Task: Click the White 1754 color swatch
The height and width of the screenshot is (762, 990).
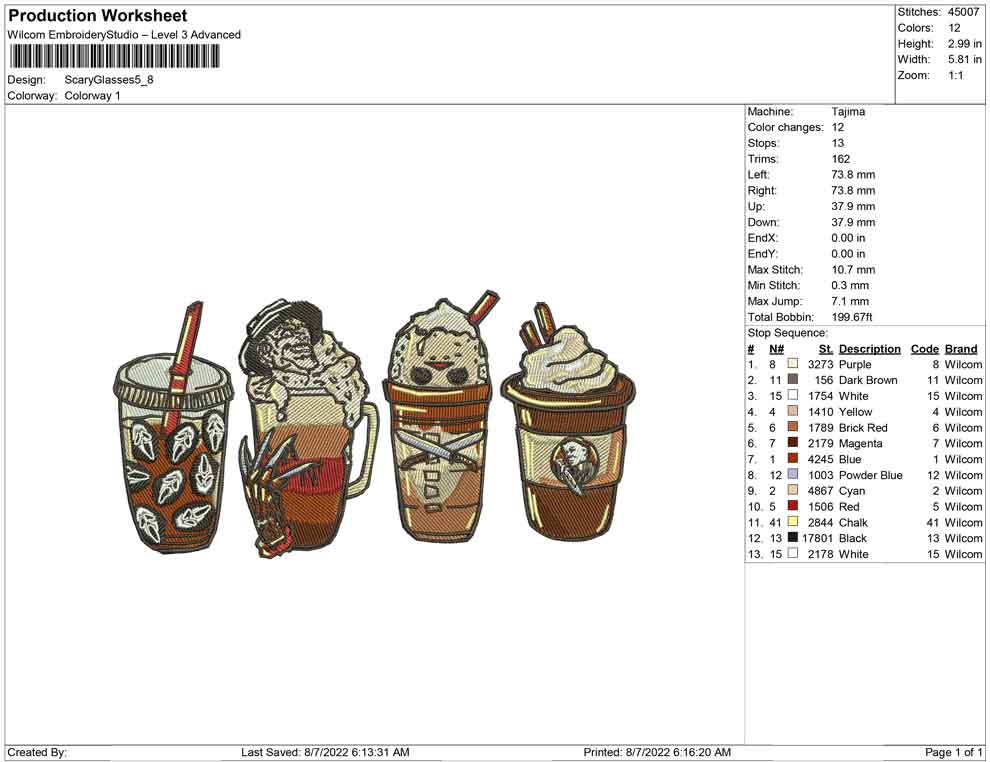Action: click(x=793, y=395)
